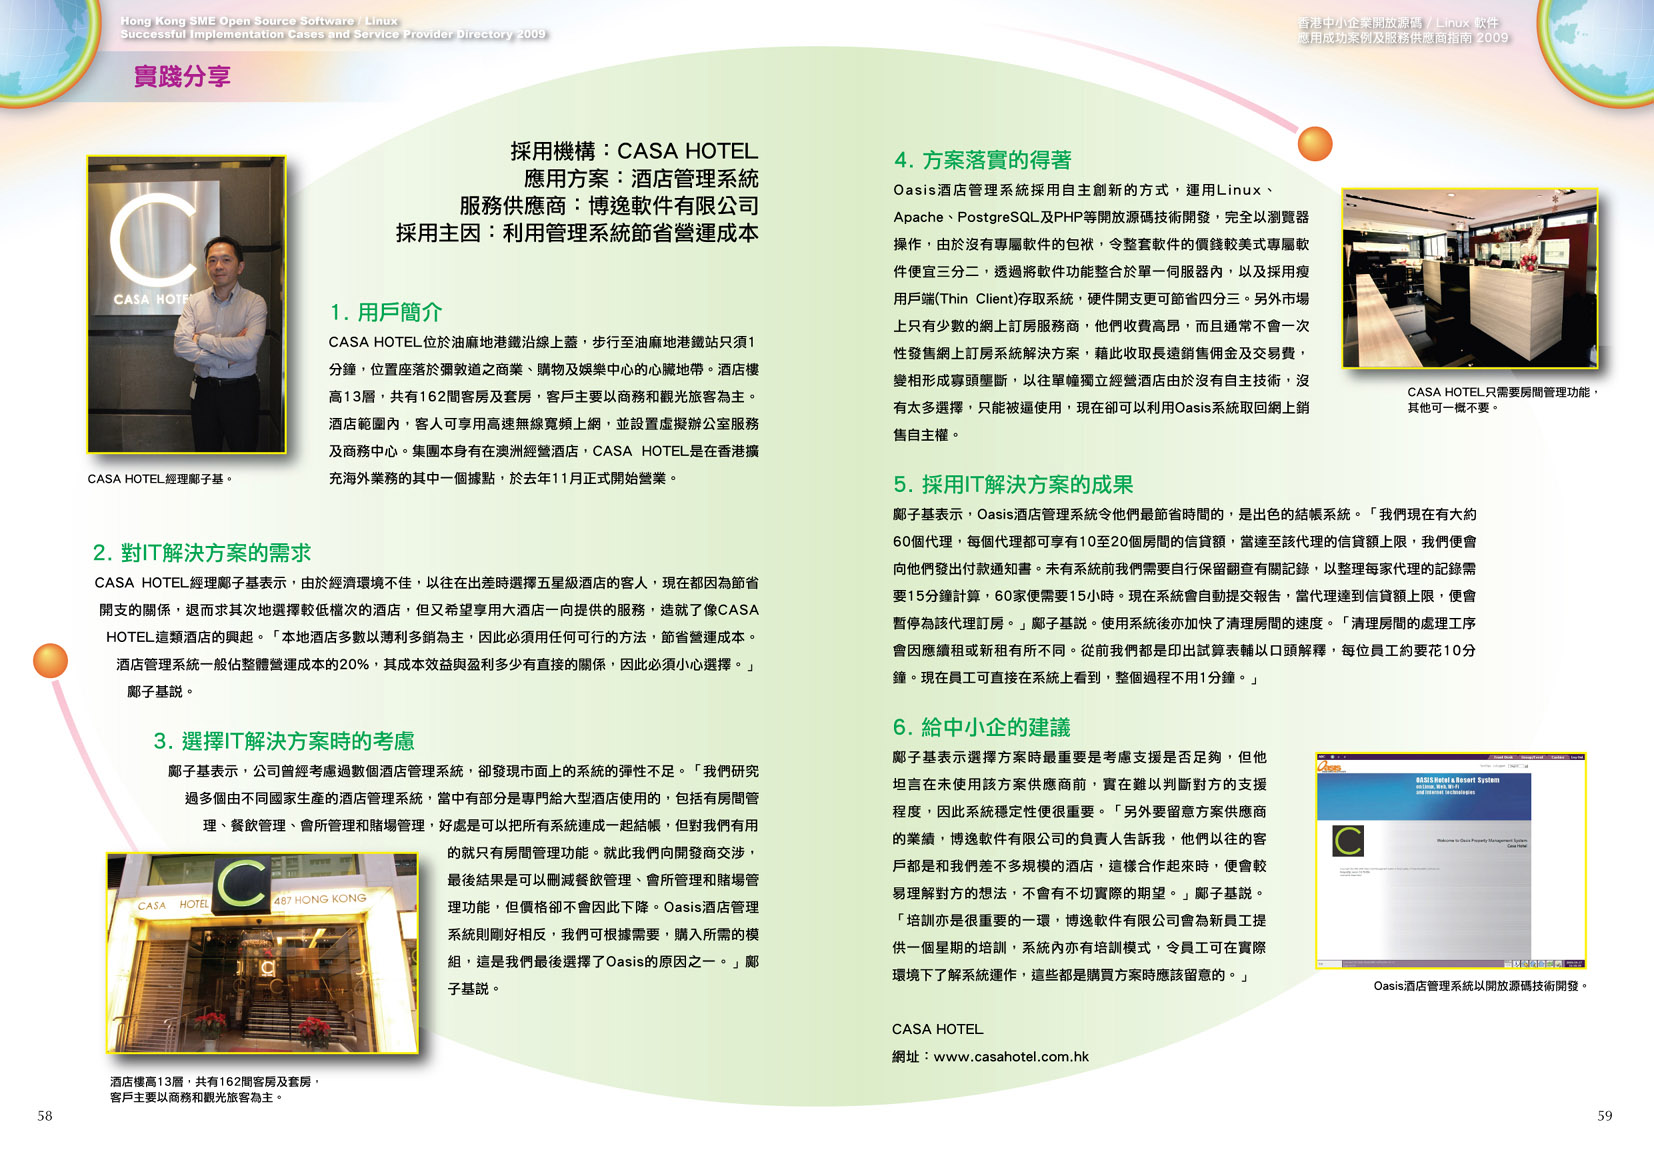Click the orange sphere beside section 4 heading

tap(1315, 144)
